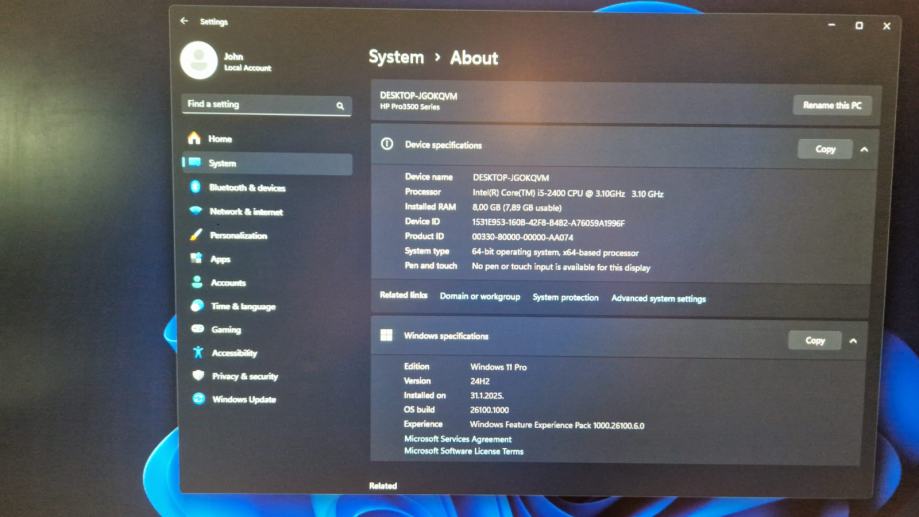This screenshot has height=517, width=919.
Task: Open Accessibility settings
Action: (269, 353)
